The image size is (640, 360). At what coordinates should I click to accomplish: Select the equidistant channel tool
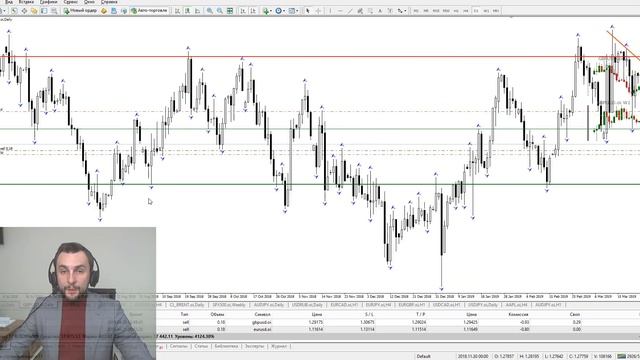[x=360, y=11]
